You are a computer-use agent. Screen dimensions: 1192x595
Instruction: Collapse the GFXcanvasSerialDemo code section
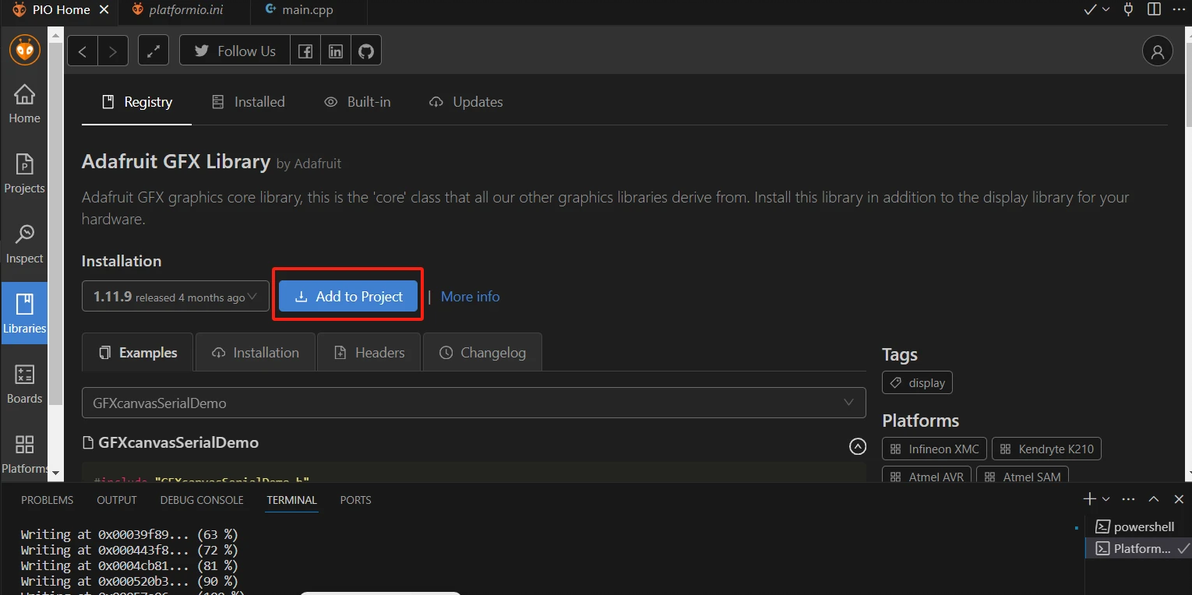pos(857,447)
